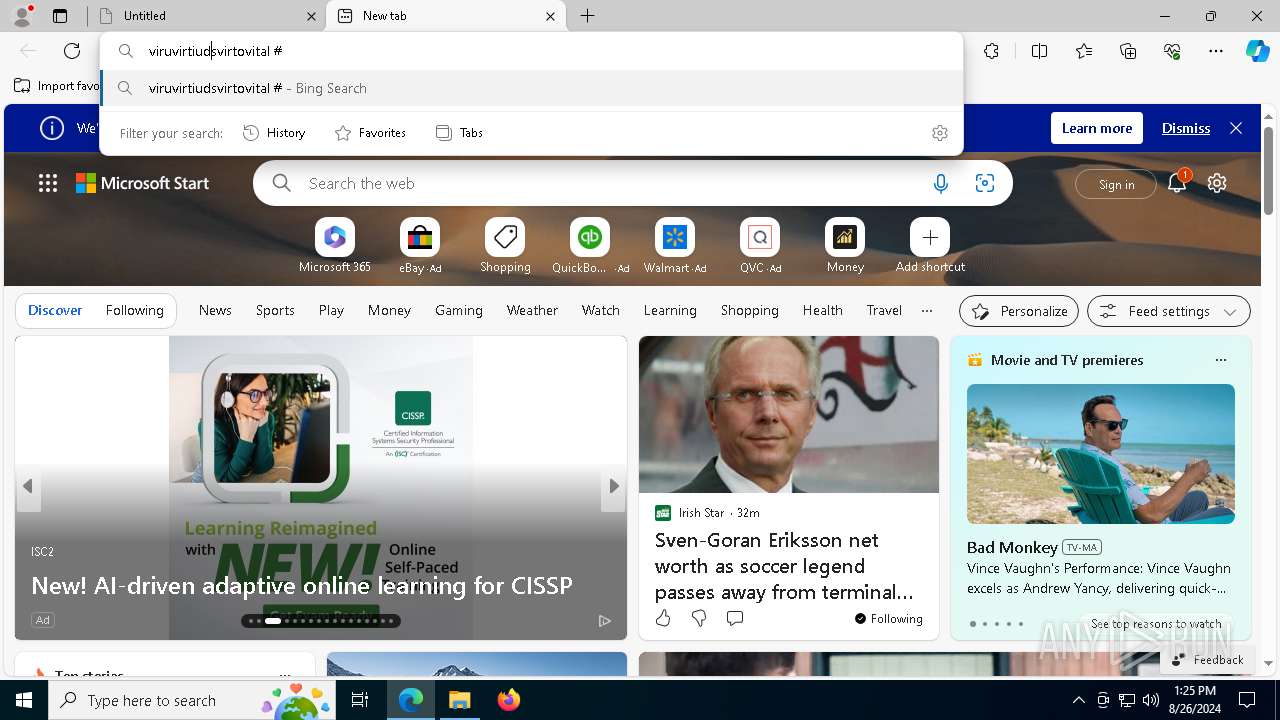Open the Settings and more ellipsis
1280x720 pixels.
tap(1216, 51)
